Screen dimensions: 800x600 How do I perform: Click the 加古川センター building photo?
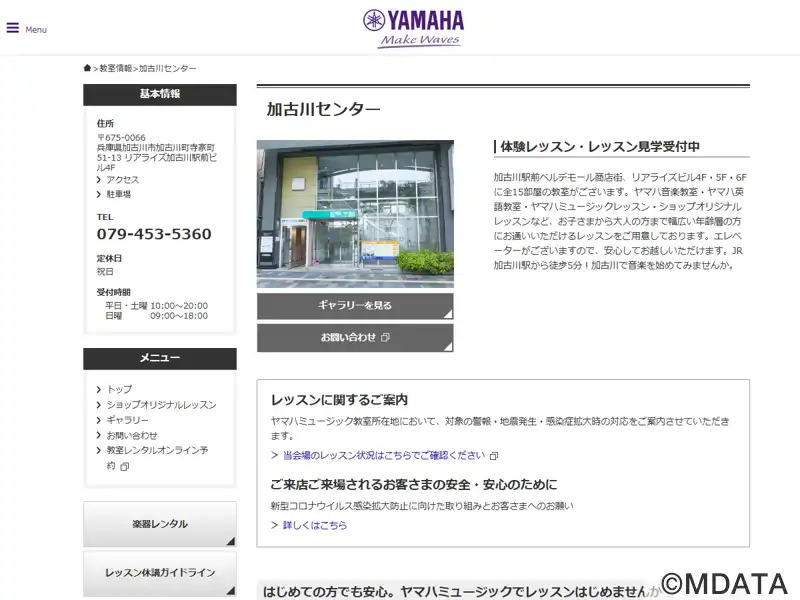[355, 214]
